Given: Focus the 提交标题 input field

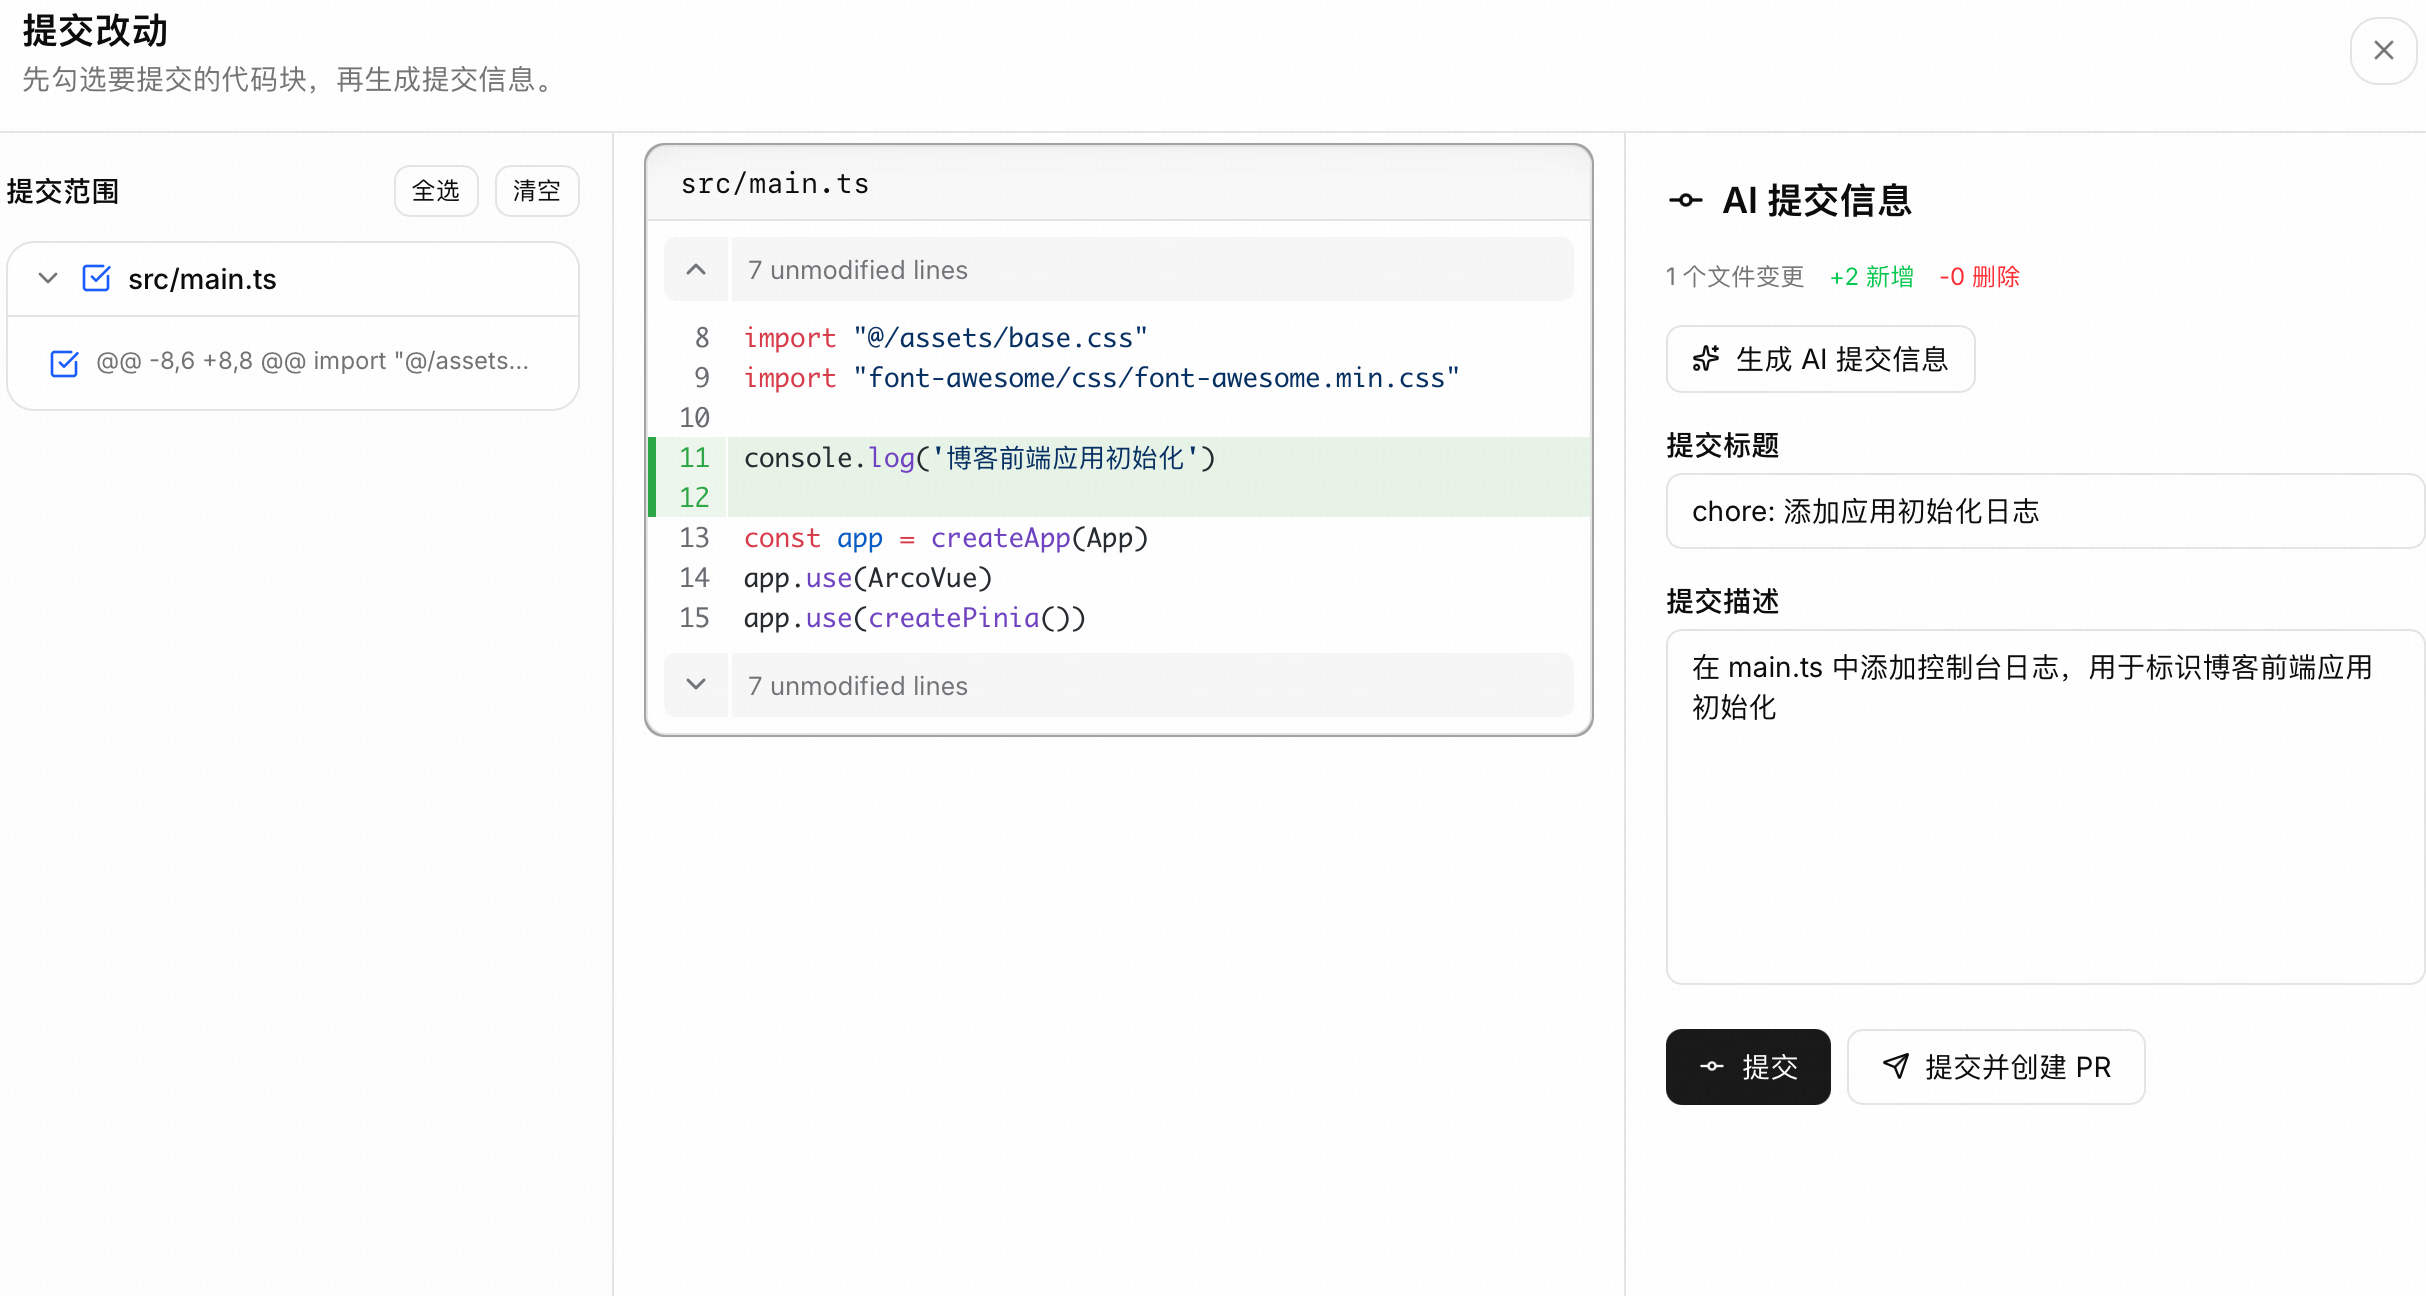Looking at the screenshot, I should pos(2045,511).
